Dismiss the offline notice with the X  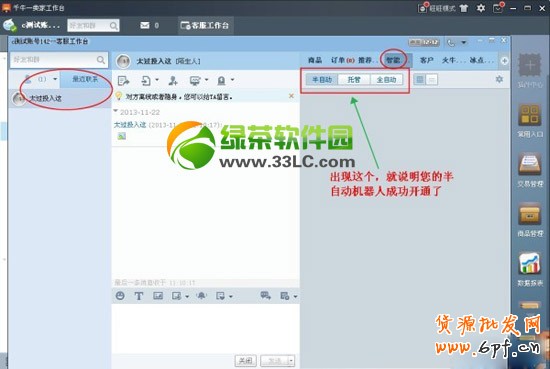[x=291, y=96]
